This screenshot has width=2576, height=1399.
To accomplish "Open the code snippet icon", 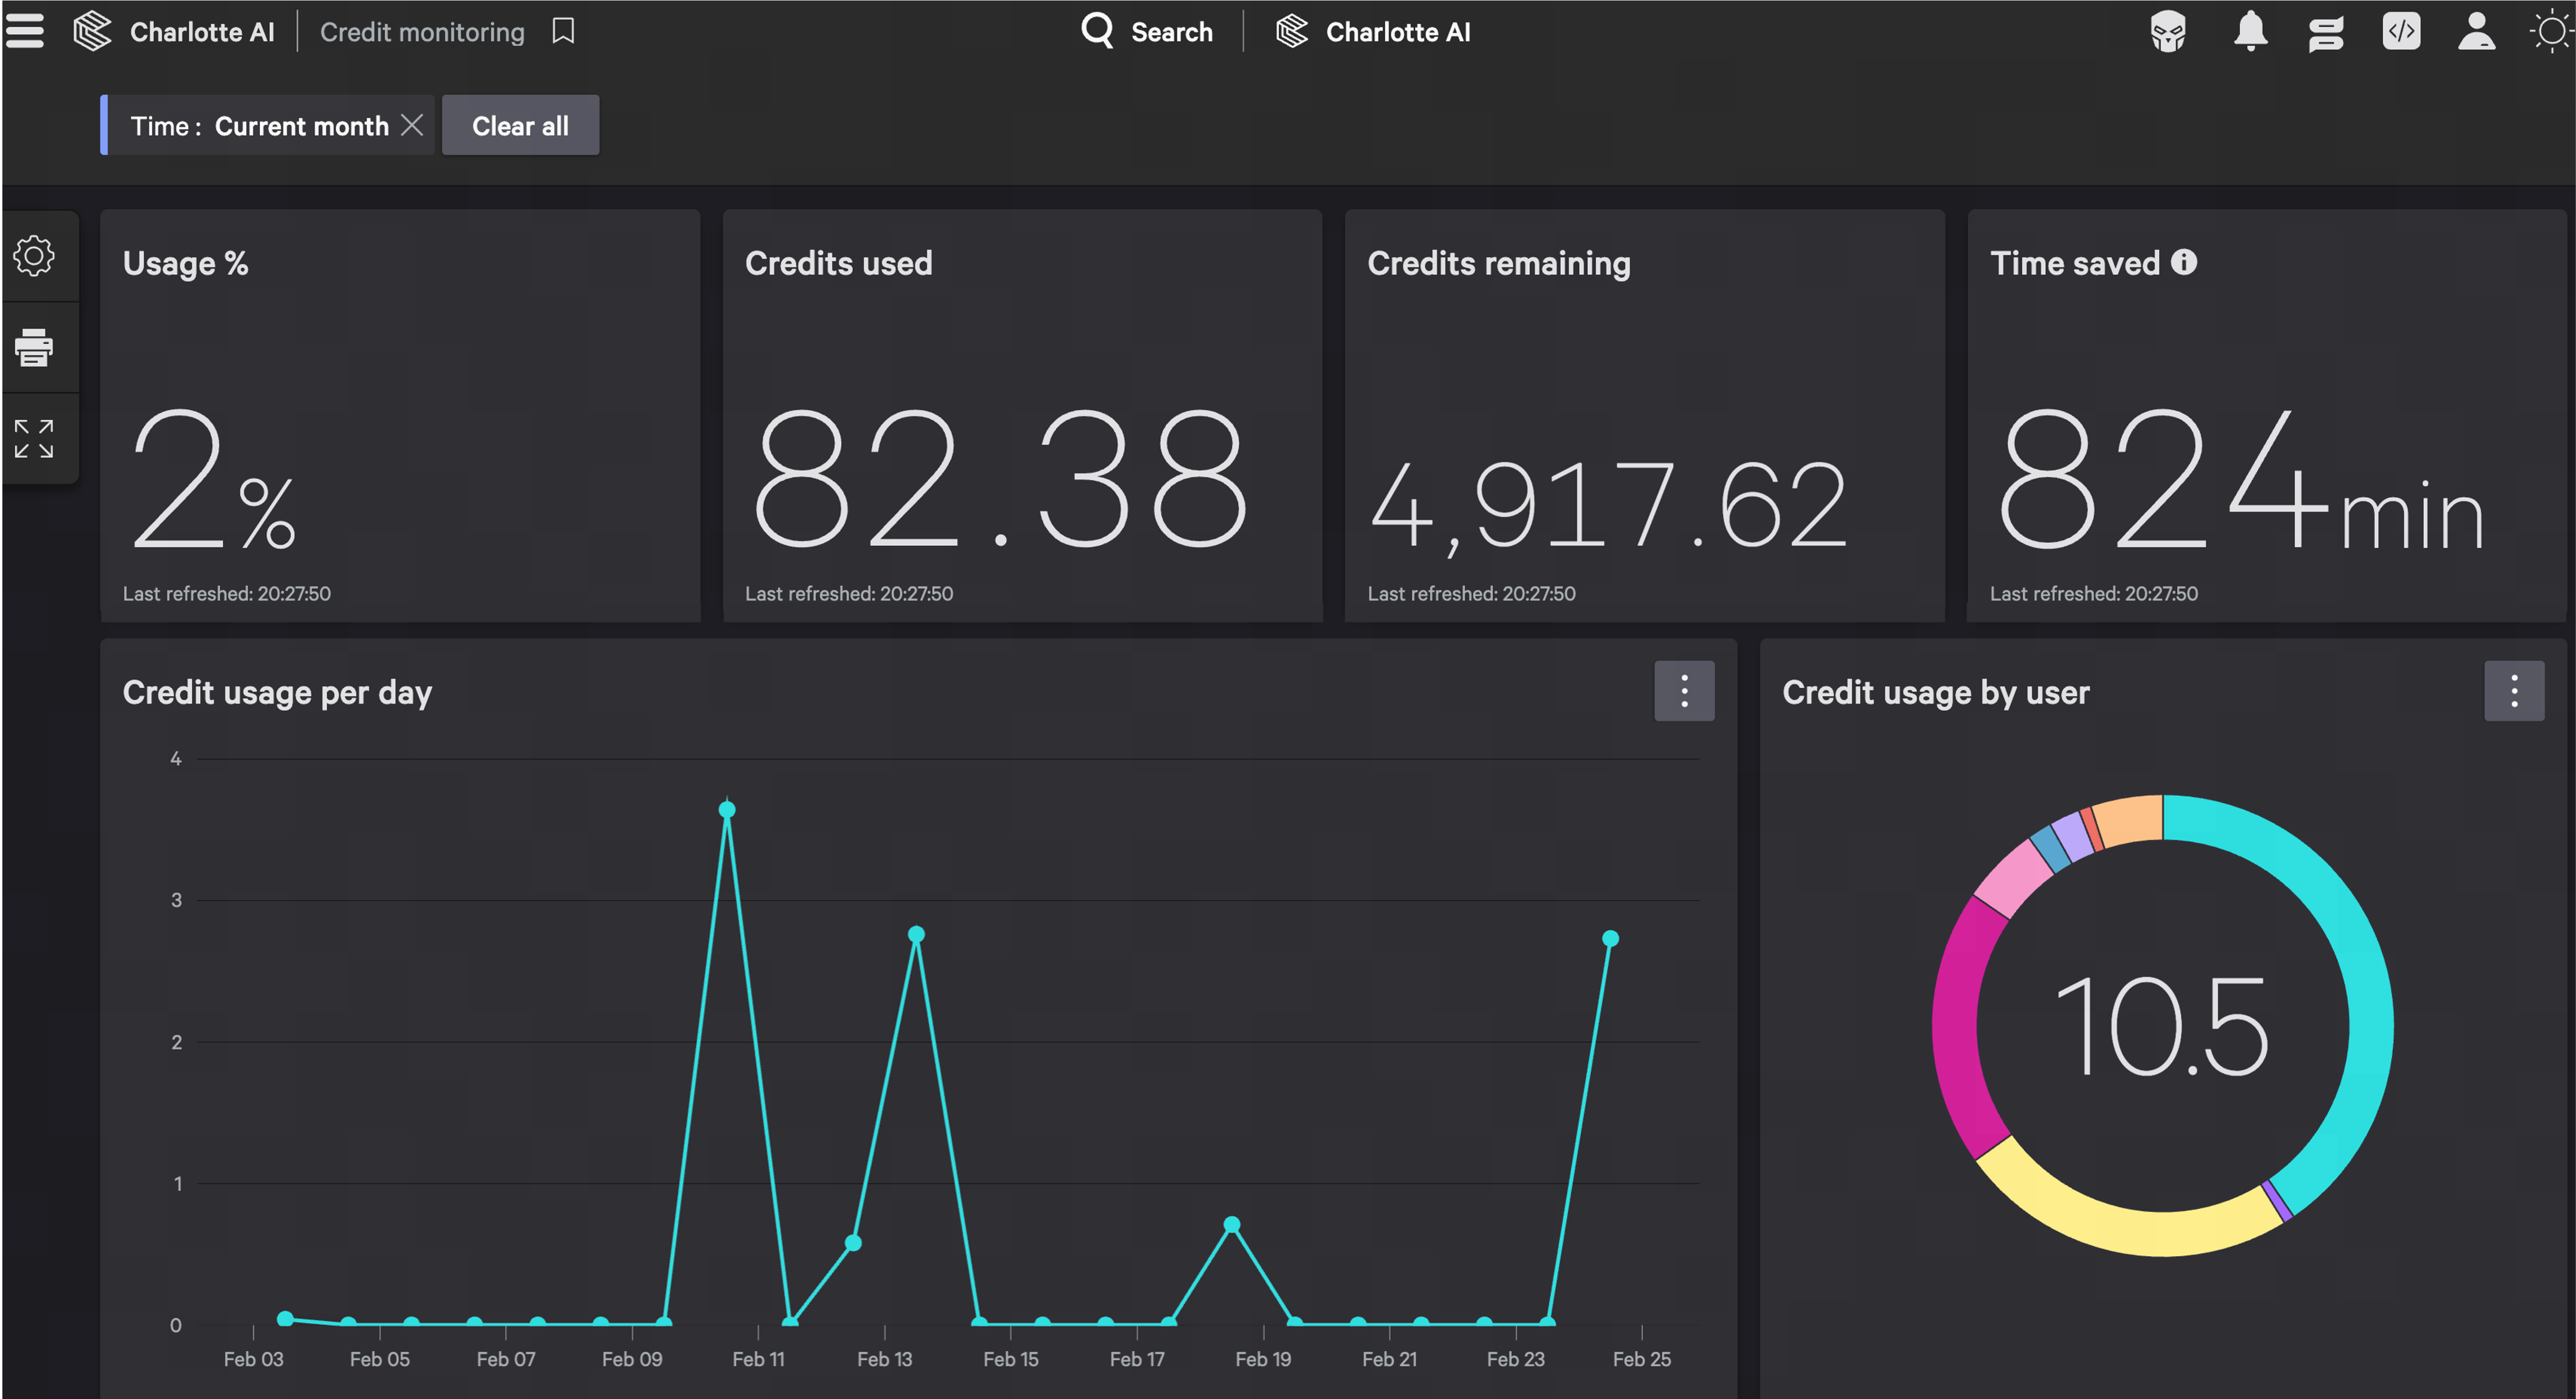I will click(x=2401, y=31).
